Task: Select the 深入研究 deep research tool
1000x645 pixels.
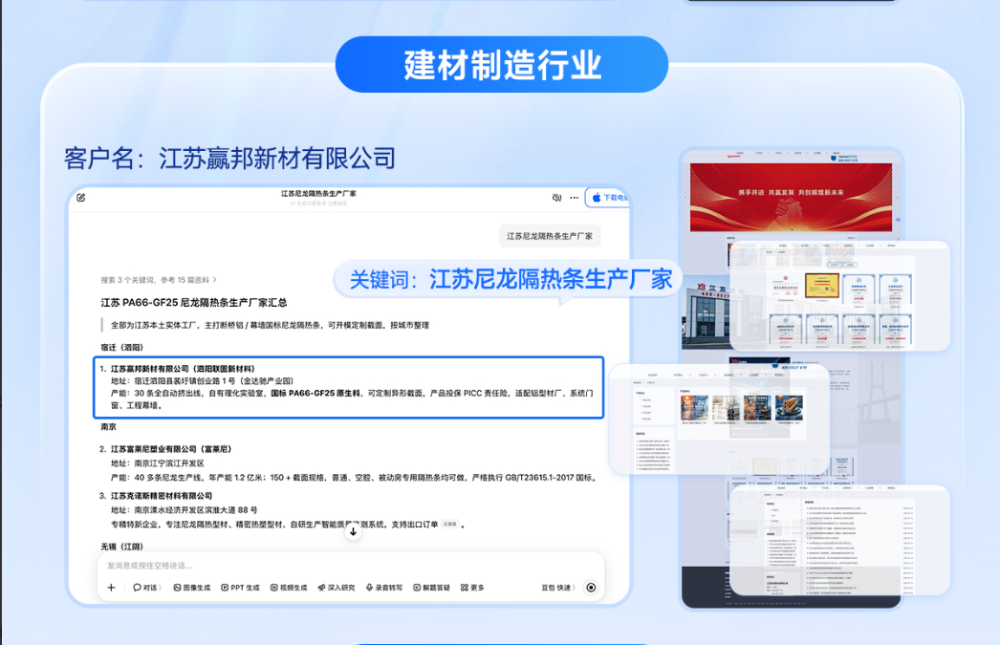Action: click(336, 588)
